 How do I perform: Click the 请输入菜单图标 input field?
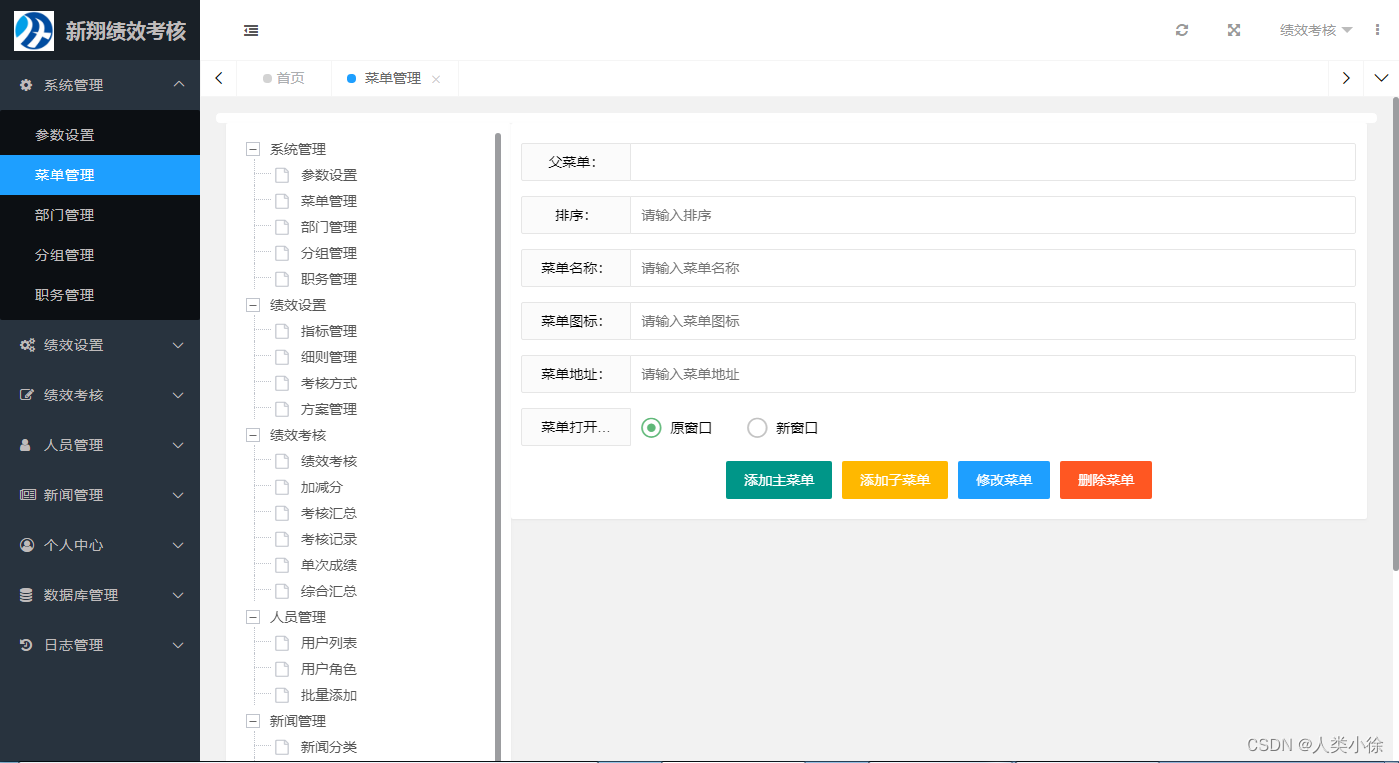coord(992,321)
